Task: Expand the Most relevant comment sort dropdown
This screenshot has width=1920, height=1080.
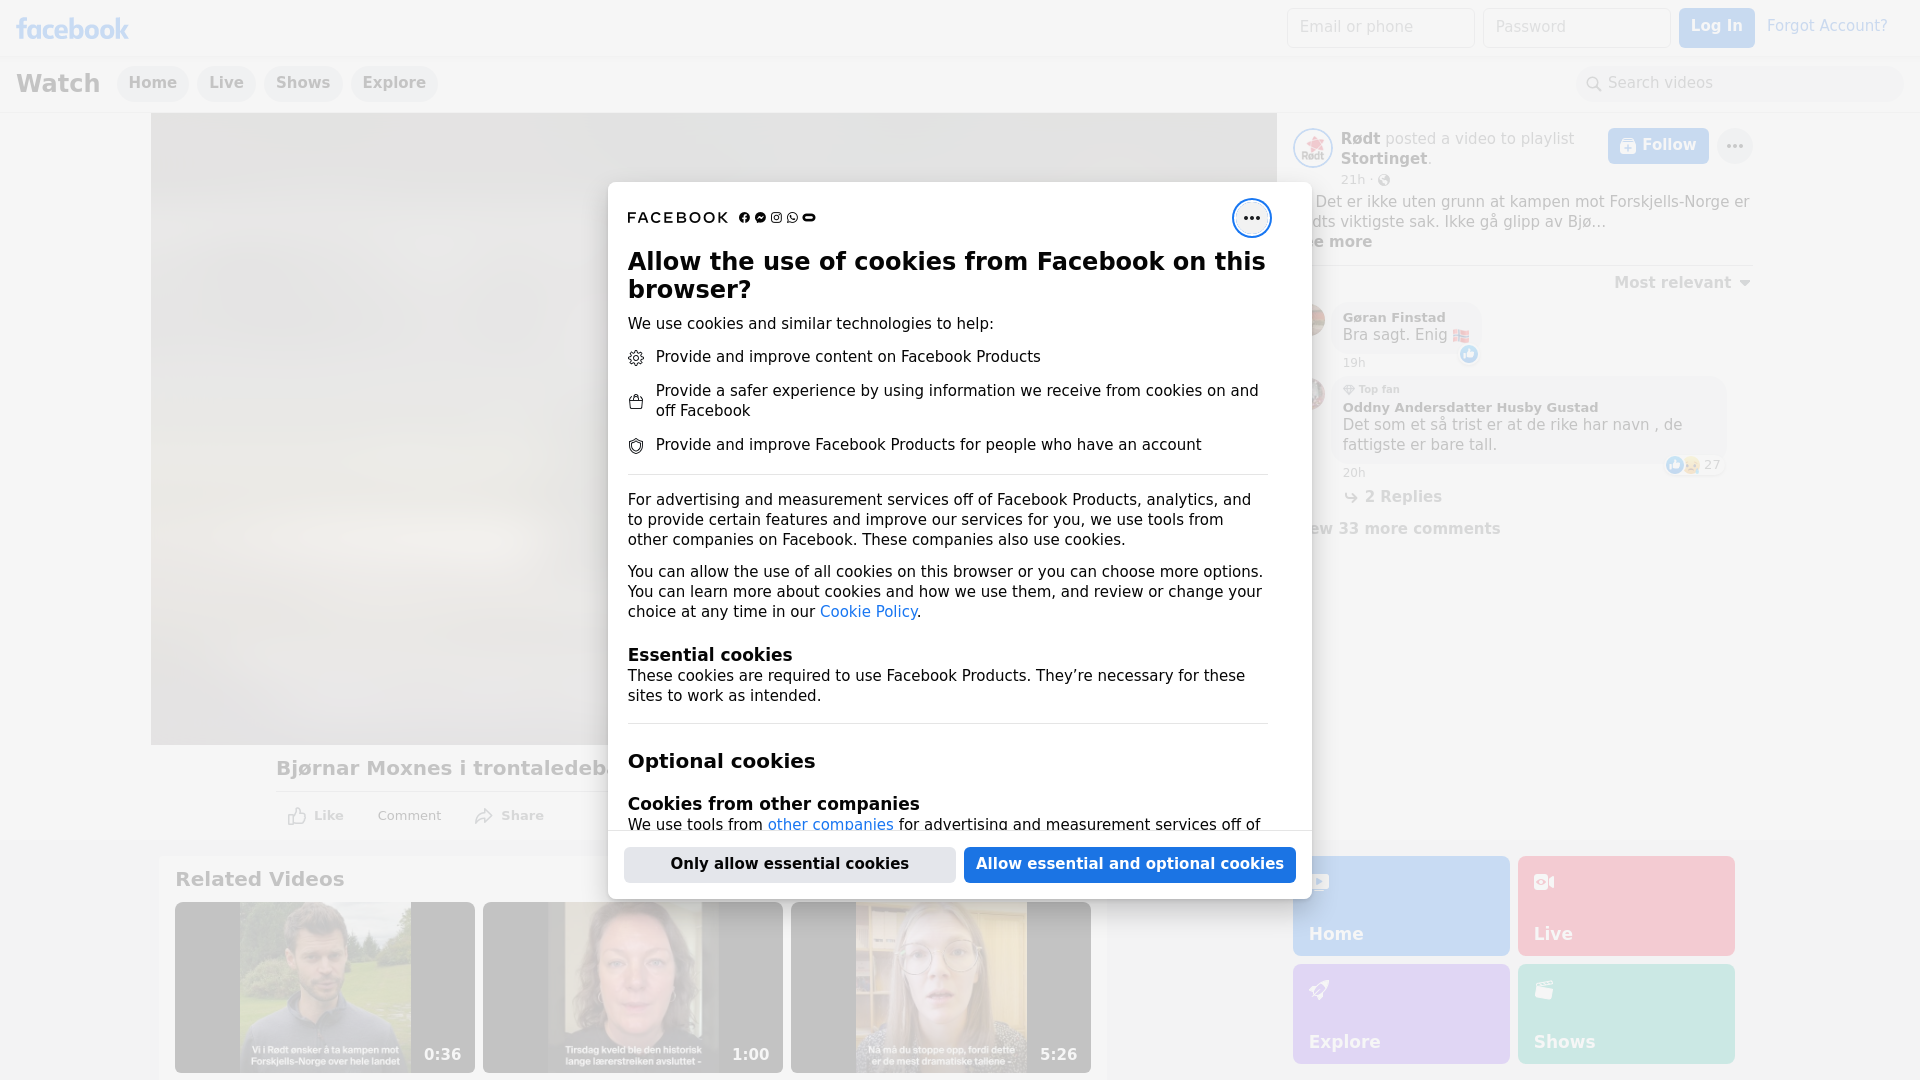Action: [1682, 283]
